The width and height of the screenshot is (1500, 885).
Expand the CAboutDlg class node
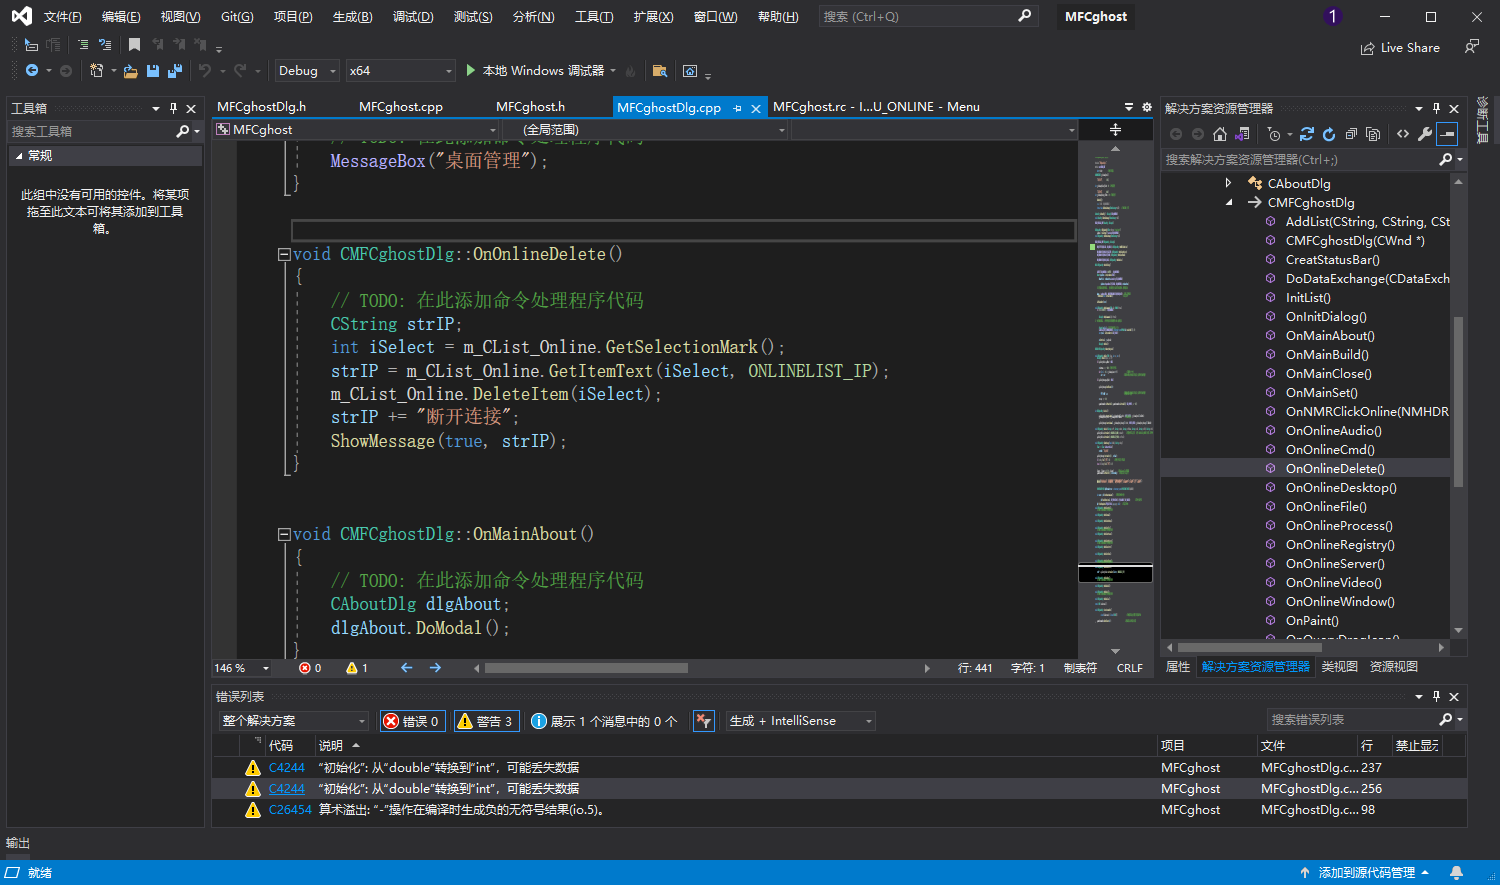1229,183
